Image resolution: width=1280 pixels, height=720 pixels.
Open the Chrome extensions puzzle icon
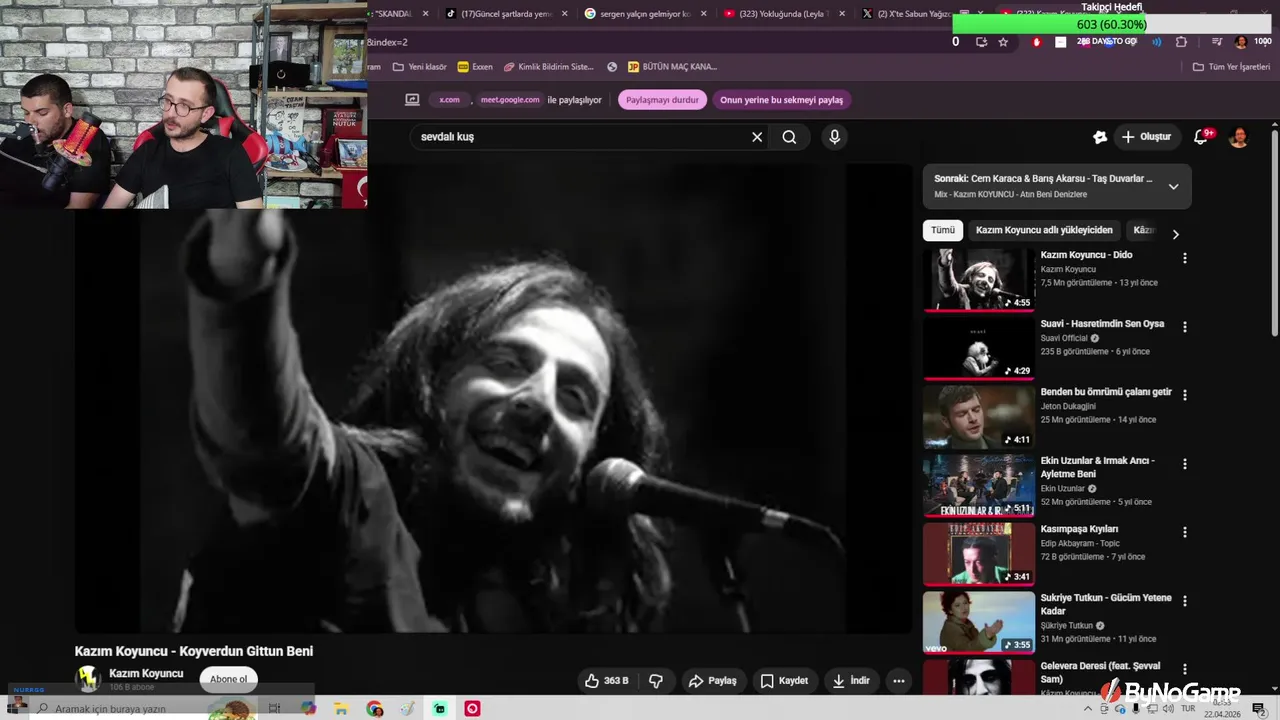(x=1181, y=42)
